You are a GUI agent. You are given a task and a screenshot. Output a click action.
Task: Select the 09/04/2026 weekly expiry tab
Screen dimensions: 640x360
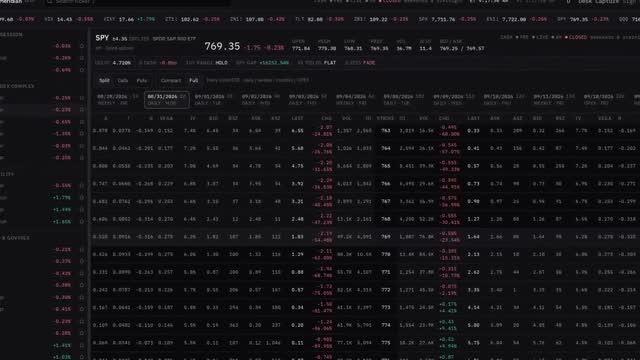click(x=355, y=100)
